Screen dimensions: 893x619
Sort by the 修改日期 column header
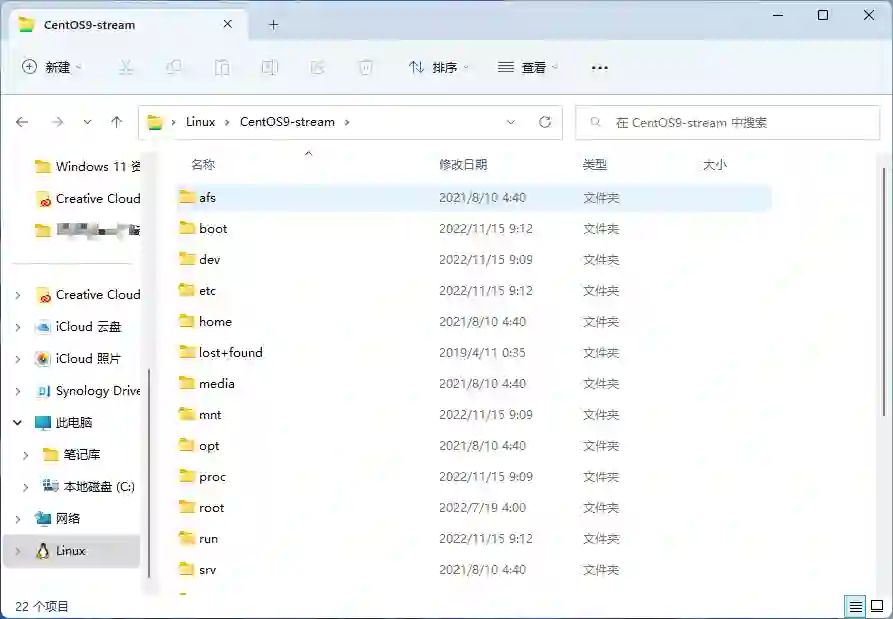pos(463,165)
